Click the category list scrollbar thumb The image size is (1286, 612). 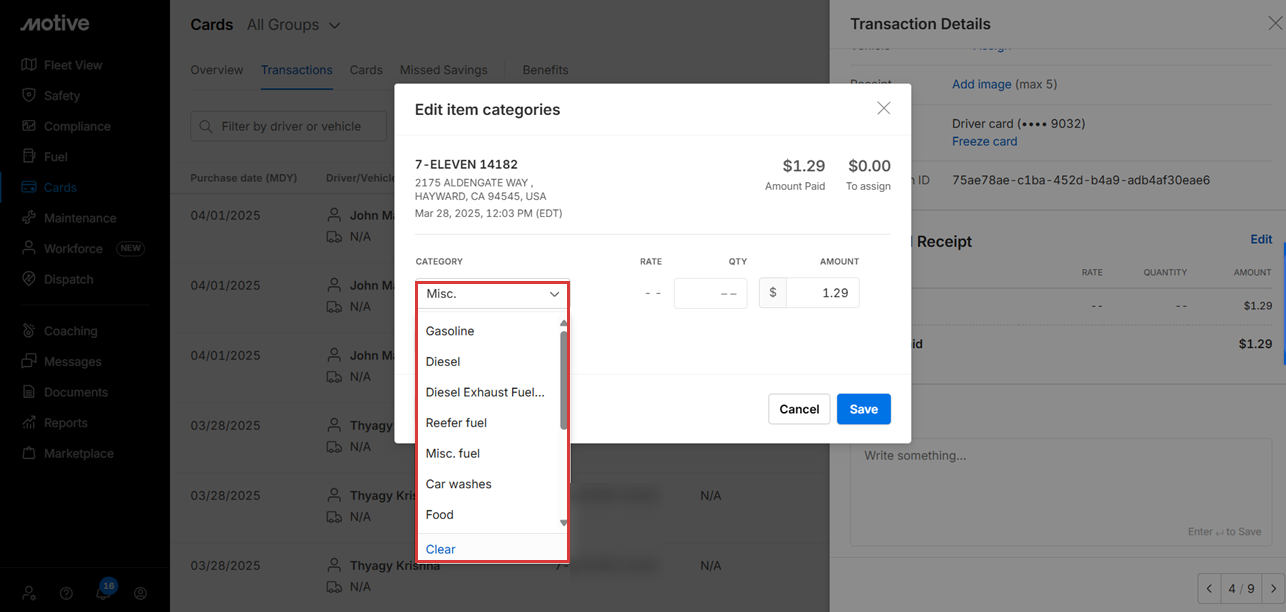click(x=564, y=380)
